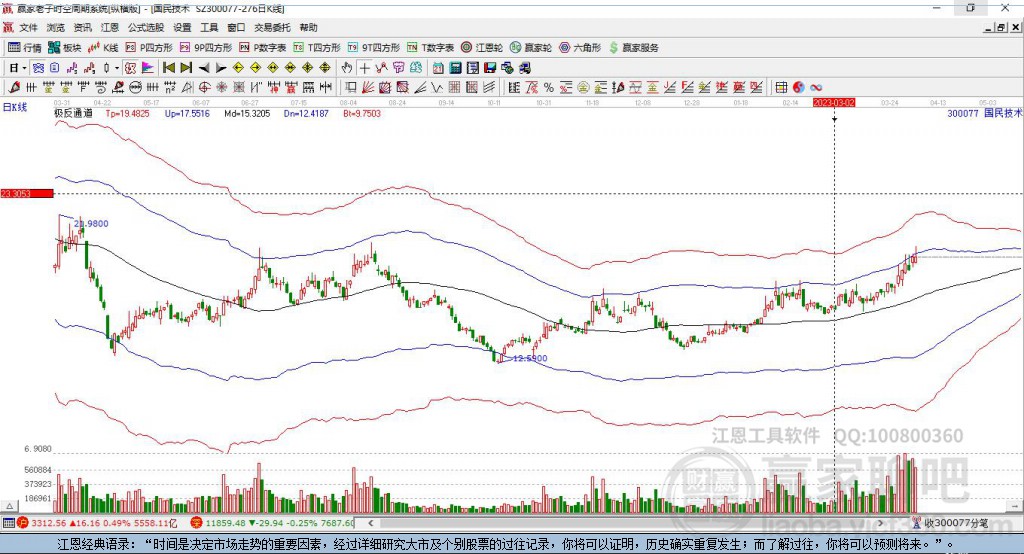The height and width of the screenshot is (554, 1024).
Task: Click the infinity symbol icon
Action: 816,88
